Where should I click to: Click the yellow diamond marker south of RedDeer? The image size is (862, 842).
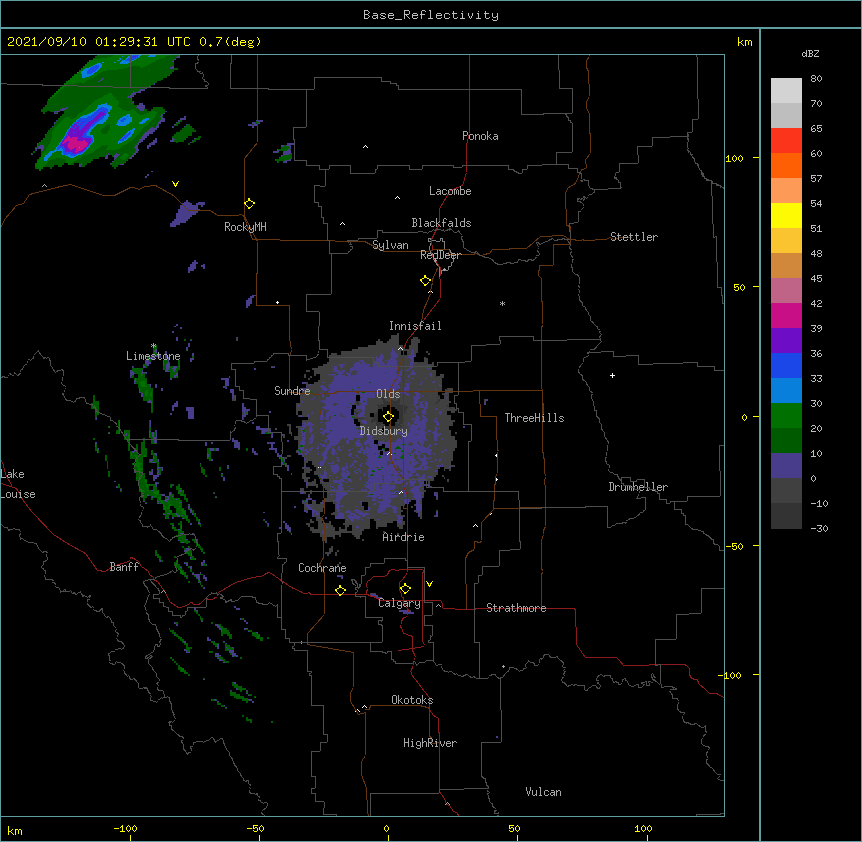point(426,281)
